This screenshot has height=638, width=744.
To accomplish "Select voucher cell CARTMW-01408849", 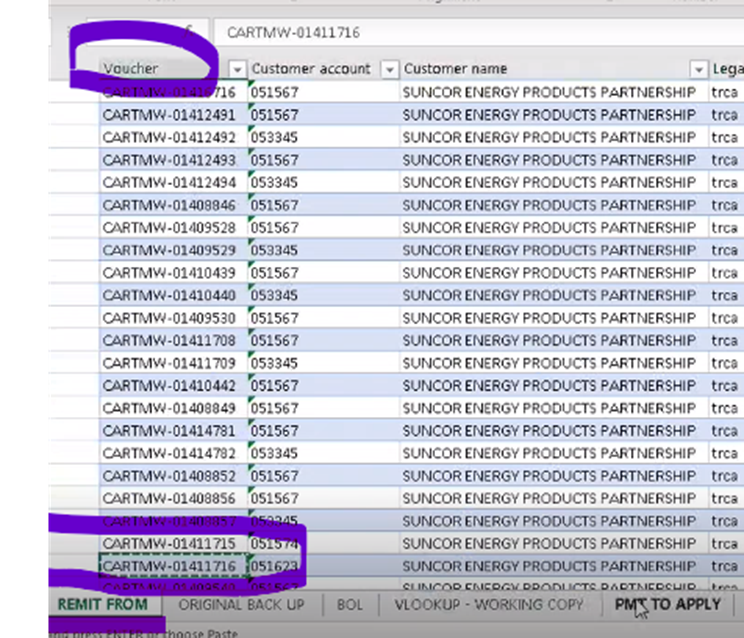I will click(x=174, y=408).
